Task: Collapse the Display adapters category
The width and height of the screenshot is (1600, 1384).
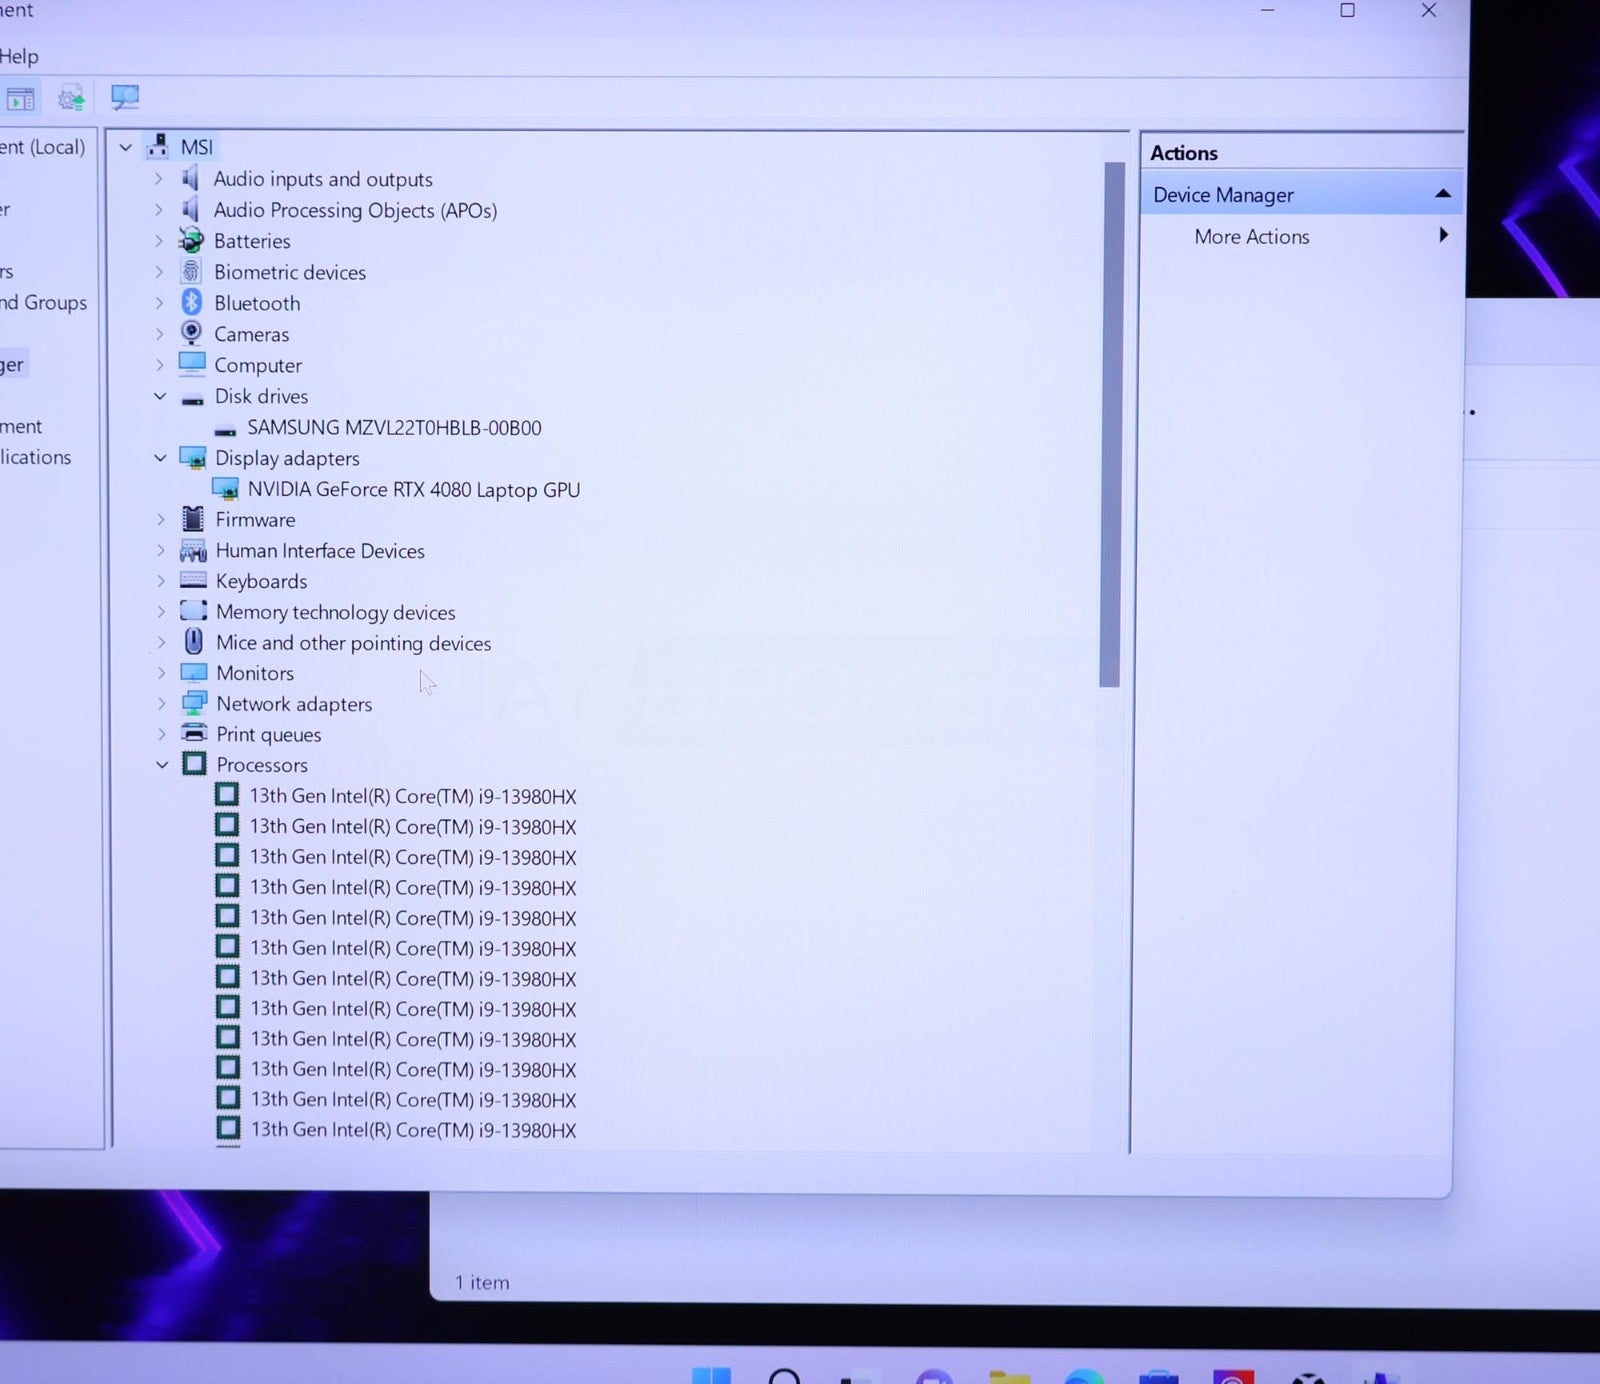Action: [x=160, y=458]
